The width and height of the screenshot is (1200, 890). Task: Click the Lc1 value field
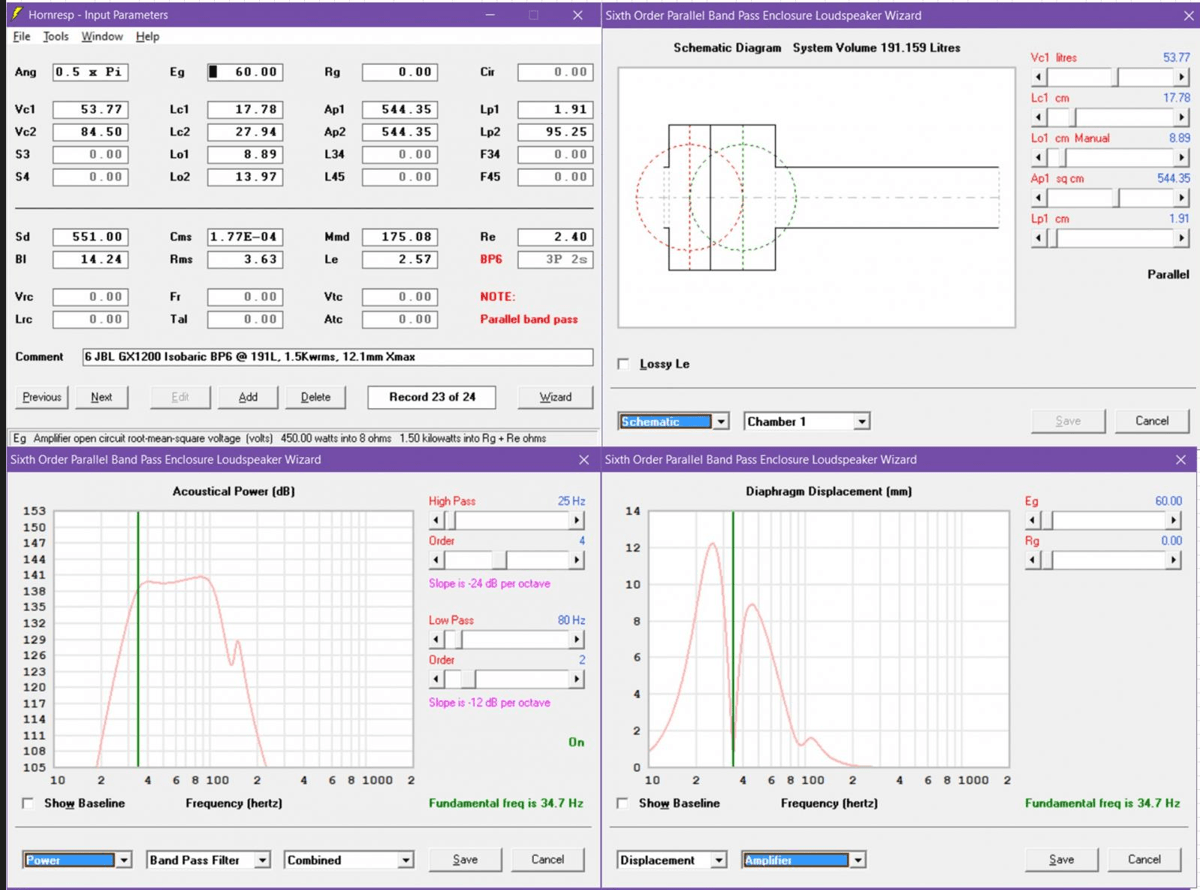pos(244,109)
